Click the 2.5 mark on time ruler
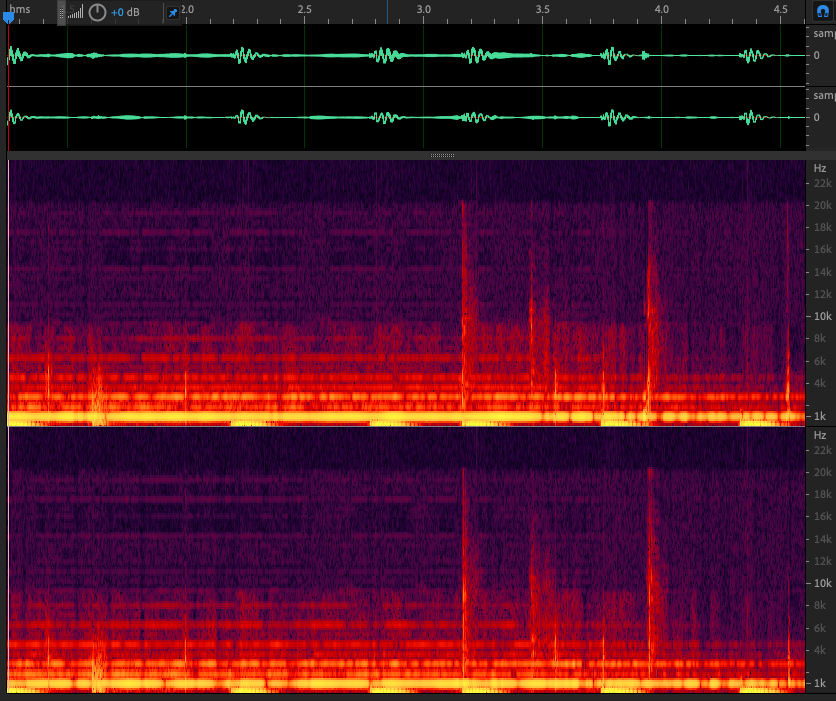836x701 pixels. point(305,9)
